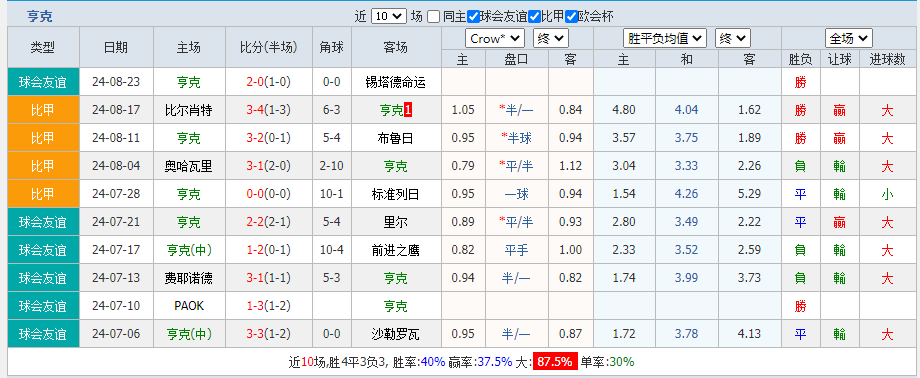Open score 3-3(1-2) for 沙勒罗瓦 match

[x=269, y=334]
